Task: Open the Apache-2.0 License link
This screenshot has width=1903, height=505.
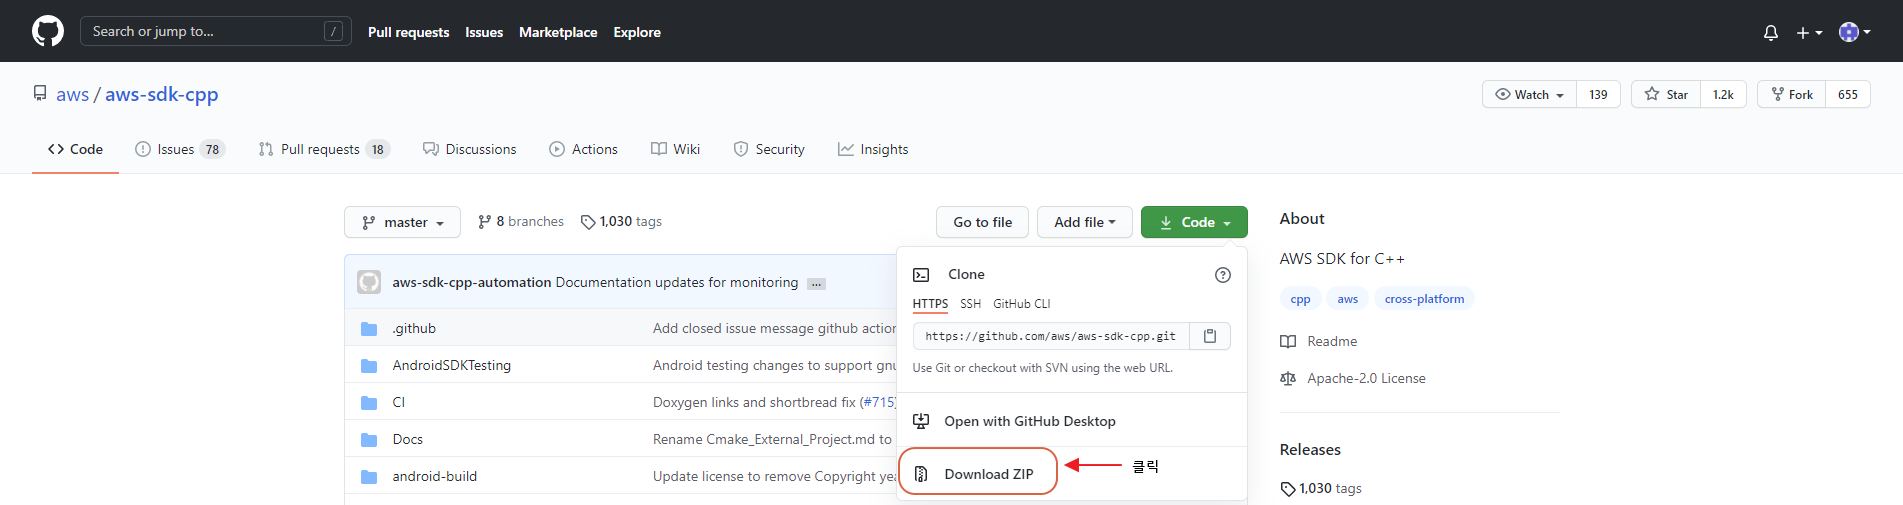Action: click(x=1353, y=378)
